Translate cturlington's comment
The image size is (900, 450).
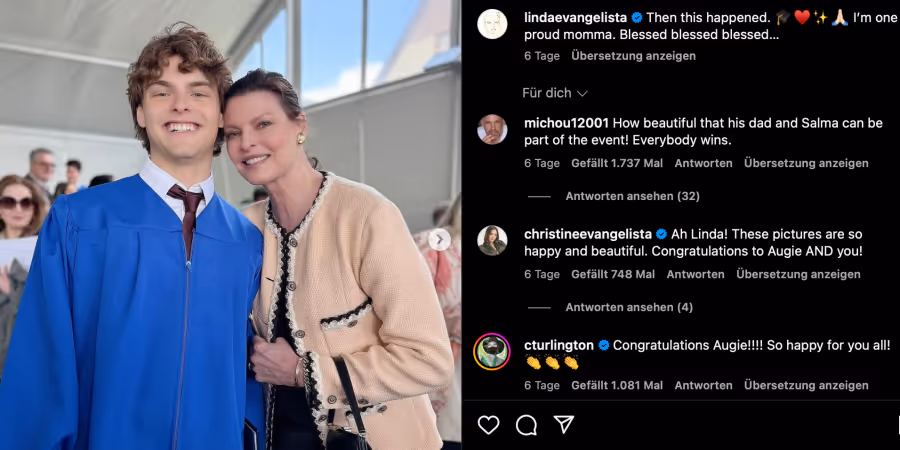[x=806, y=386]
